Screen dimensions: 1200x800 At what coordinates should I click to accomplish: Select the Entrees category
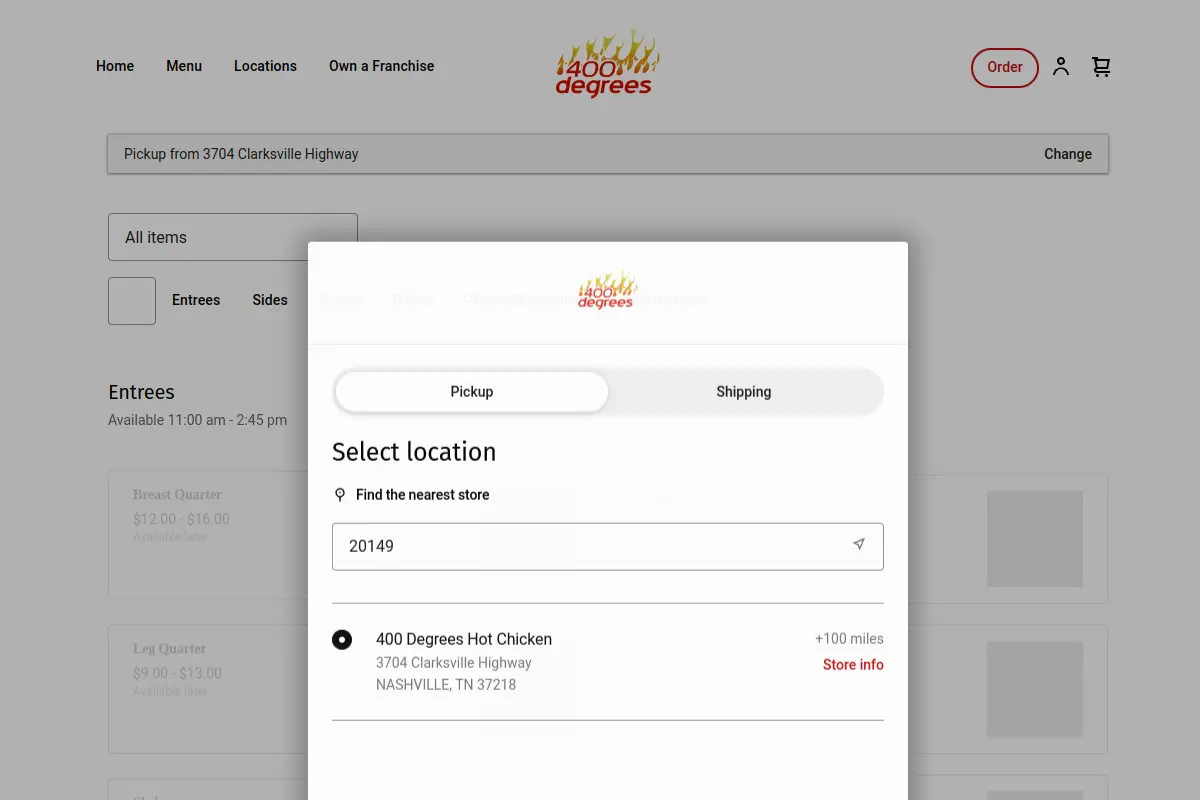point(196,300)
